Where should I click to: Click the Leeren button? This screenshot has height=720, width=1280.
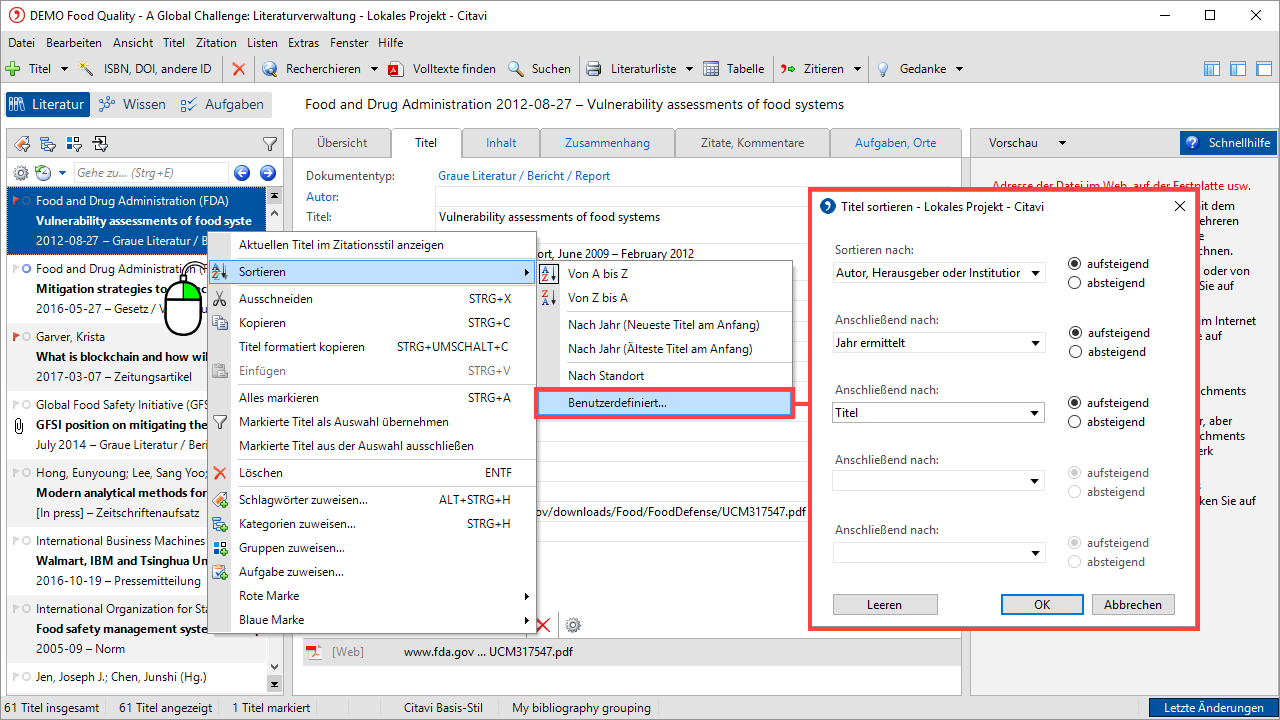coord(884,605)
